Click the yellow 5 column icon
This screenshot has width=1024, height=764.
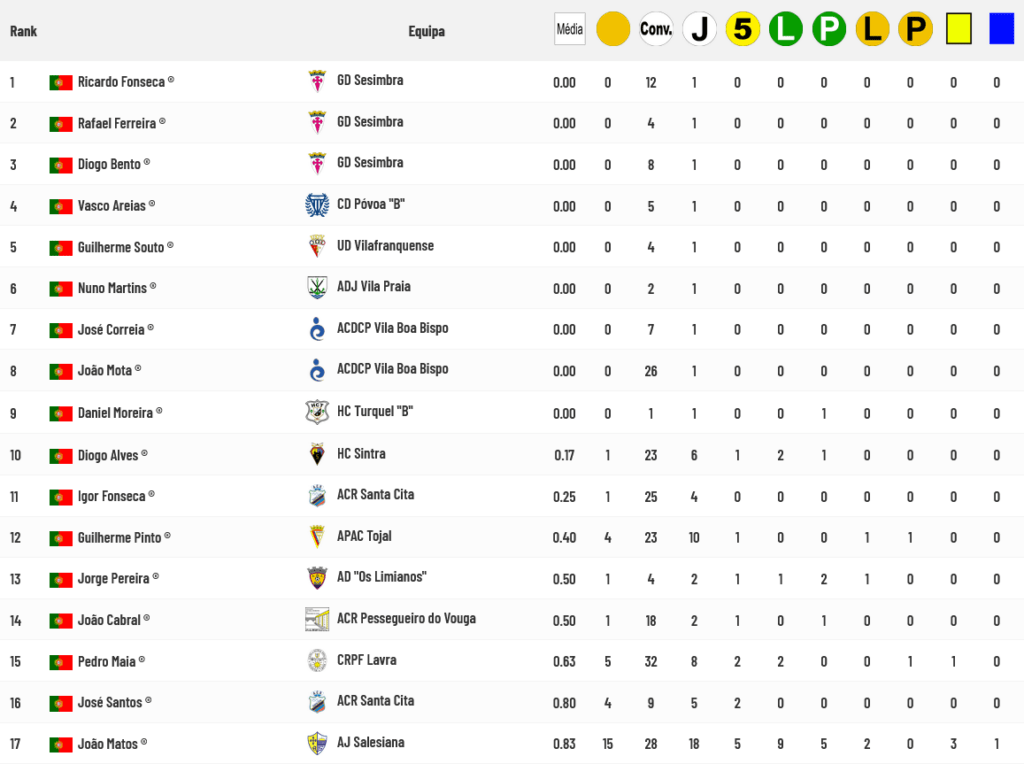click(743, 29)
